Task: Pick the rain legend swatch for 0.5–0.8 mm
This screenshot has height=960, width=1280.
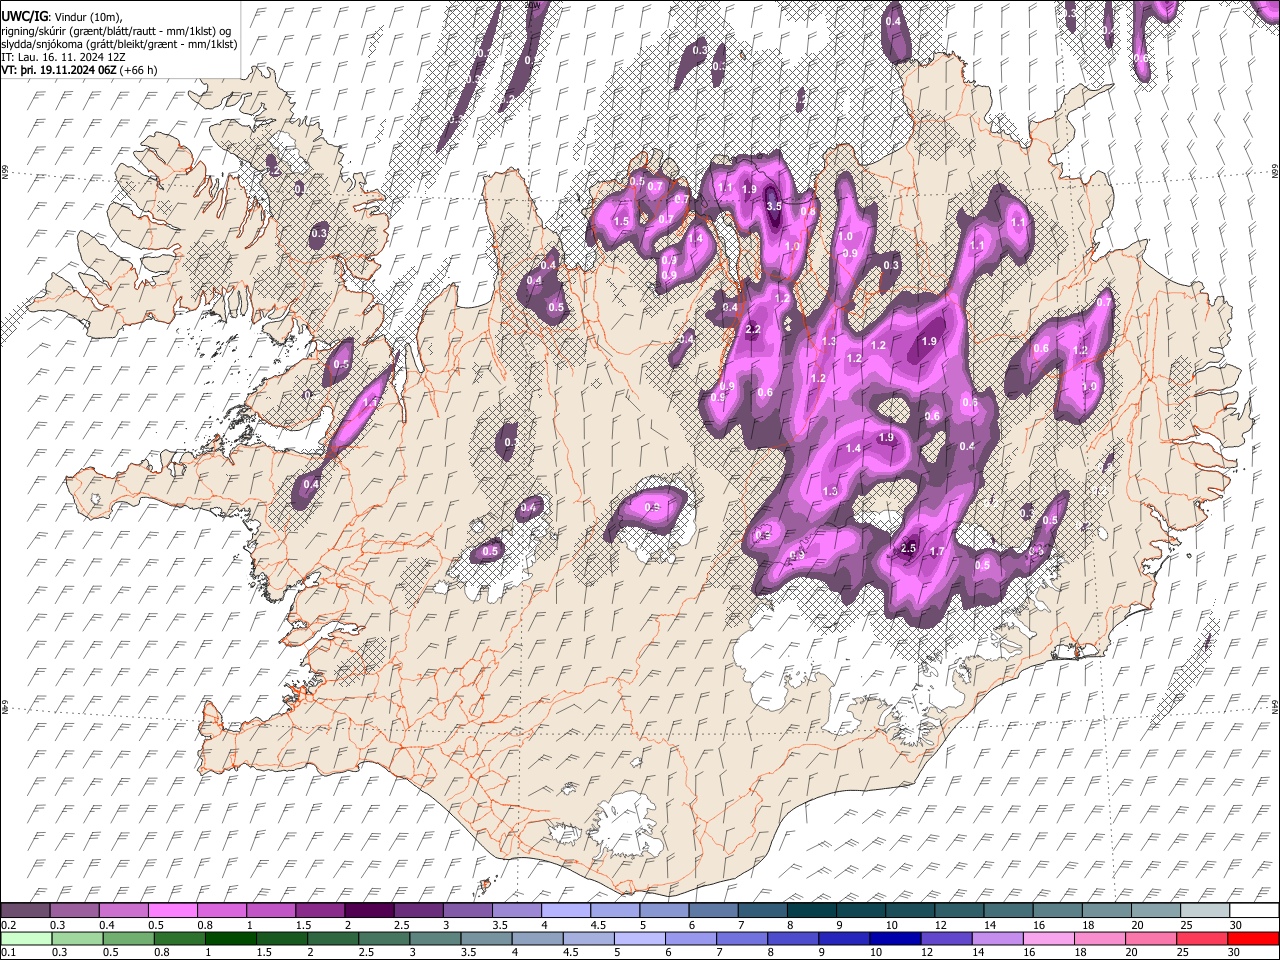Action: [x=128, y=939]
